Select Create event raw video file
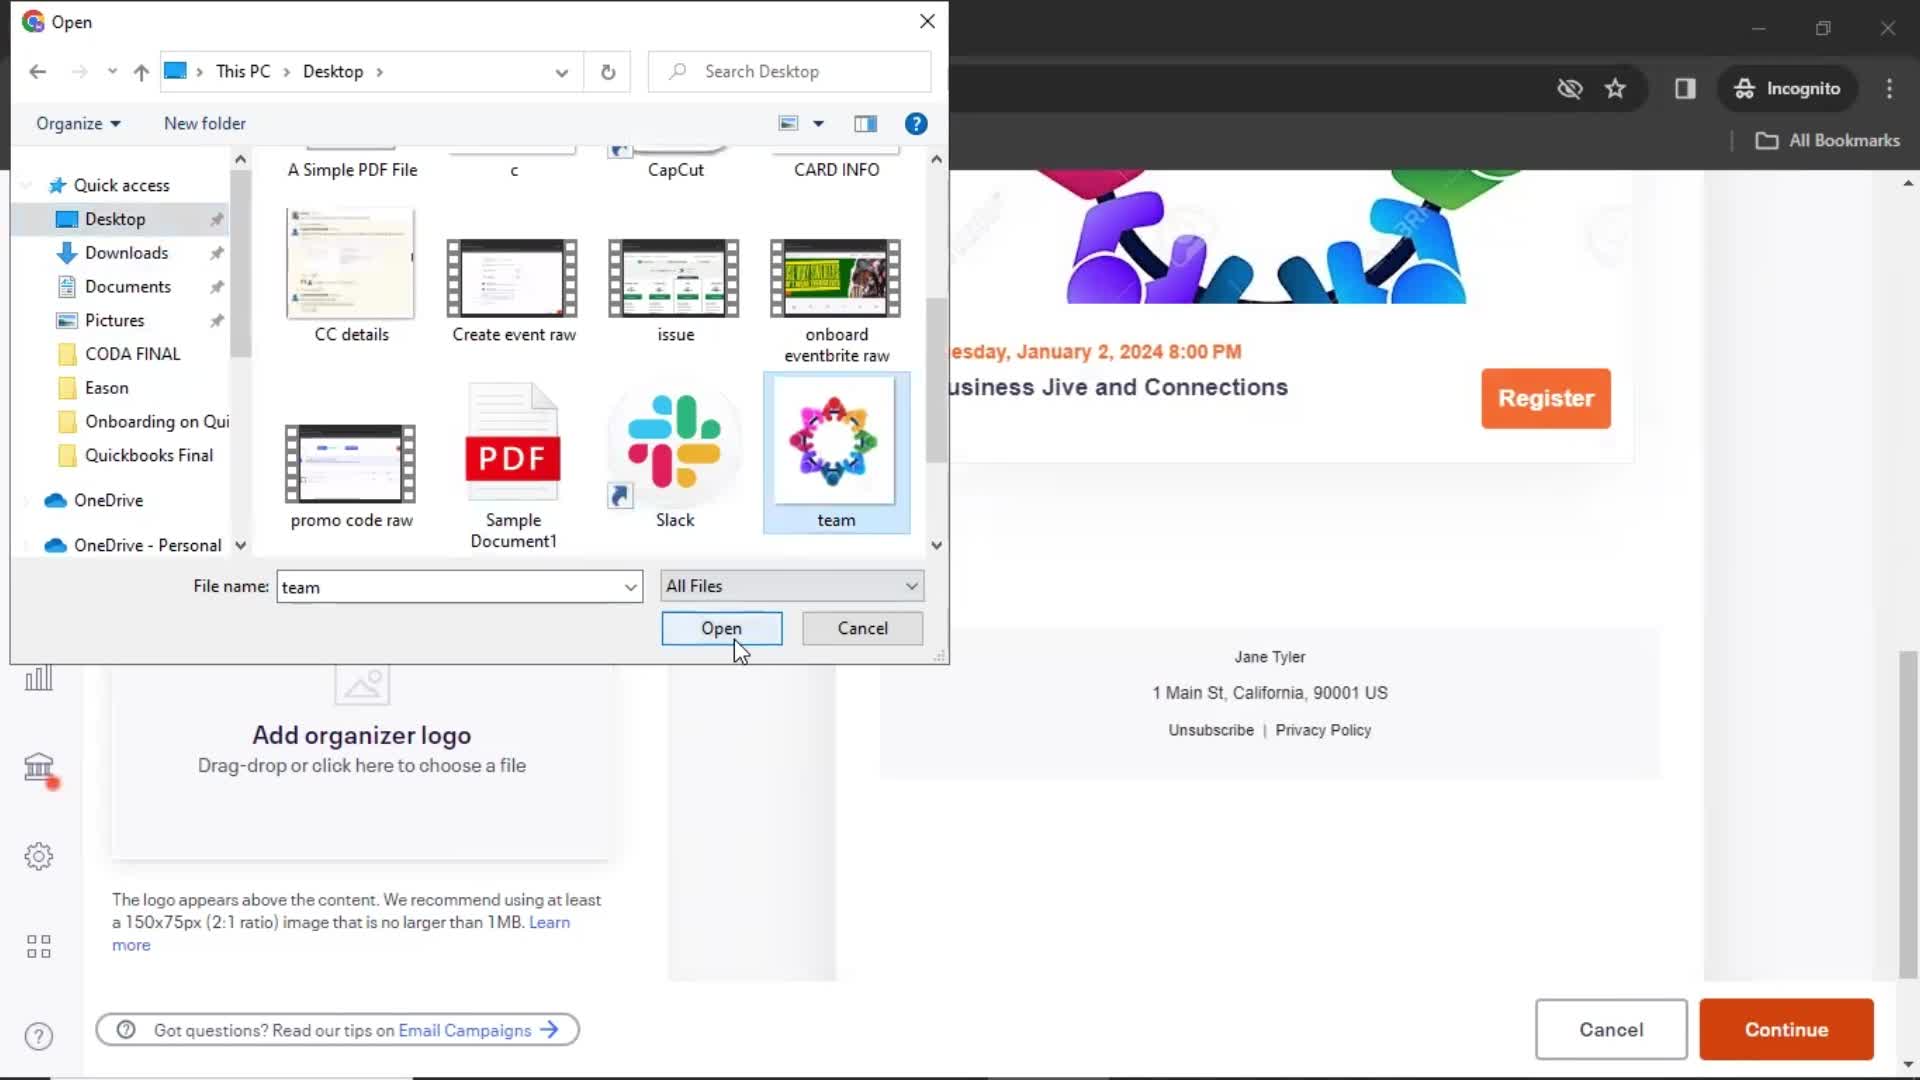Screen dimensions: 1920x1080 click(x=513, y=290)
